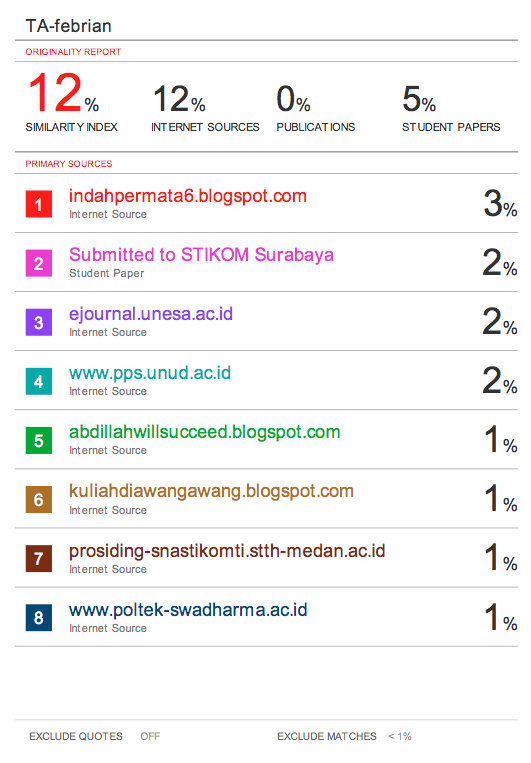Open prosiding-snastikomti.stth-medan.ac.id source link
The height and width of the screenshot is (763, 531).
tap(227, 551)
